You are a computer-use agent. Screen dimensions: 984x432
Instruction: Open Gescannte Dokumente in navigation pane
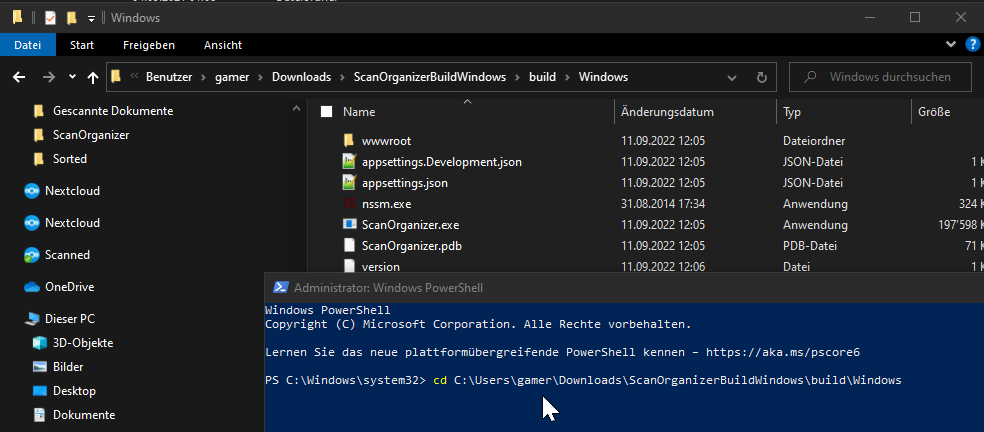click(113, 111)
